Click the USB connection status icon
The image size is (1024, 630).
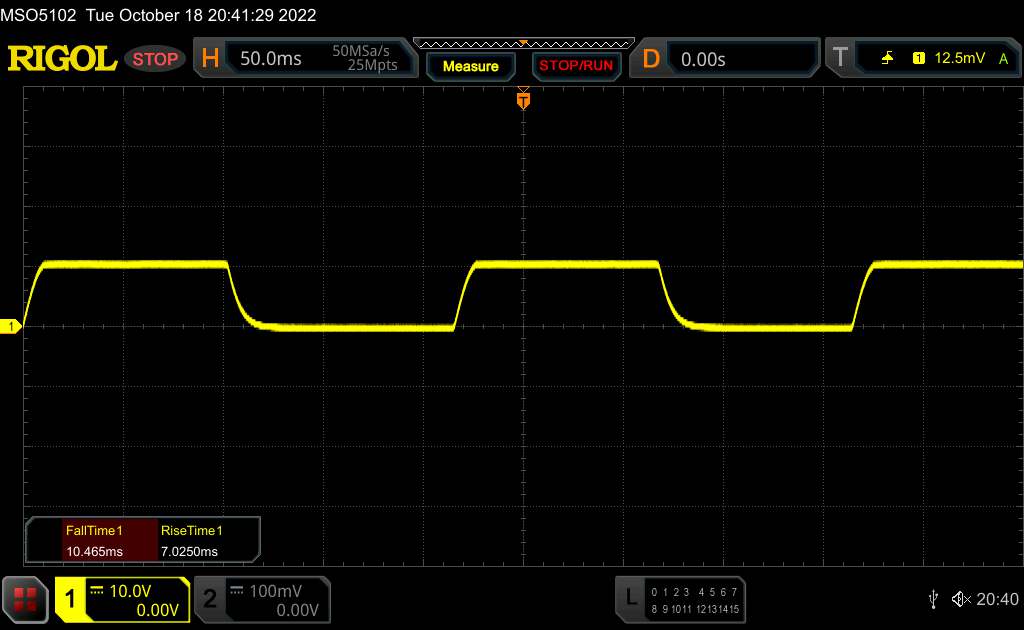pos(933,599)
